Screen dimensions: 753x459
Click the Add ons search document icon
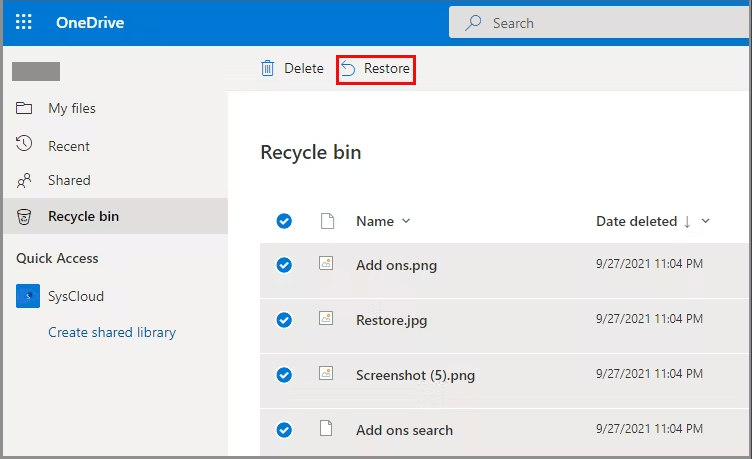click(325, 429)
